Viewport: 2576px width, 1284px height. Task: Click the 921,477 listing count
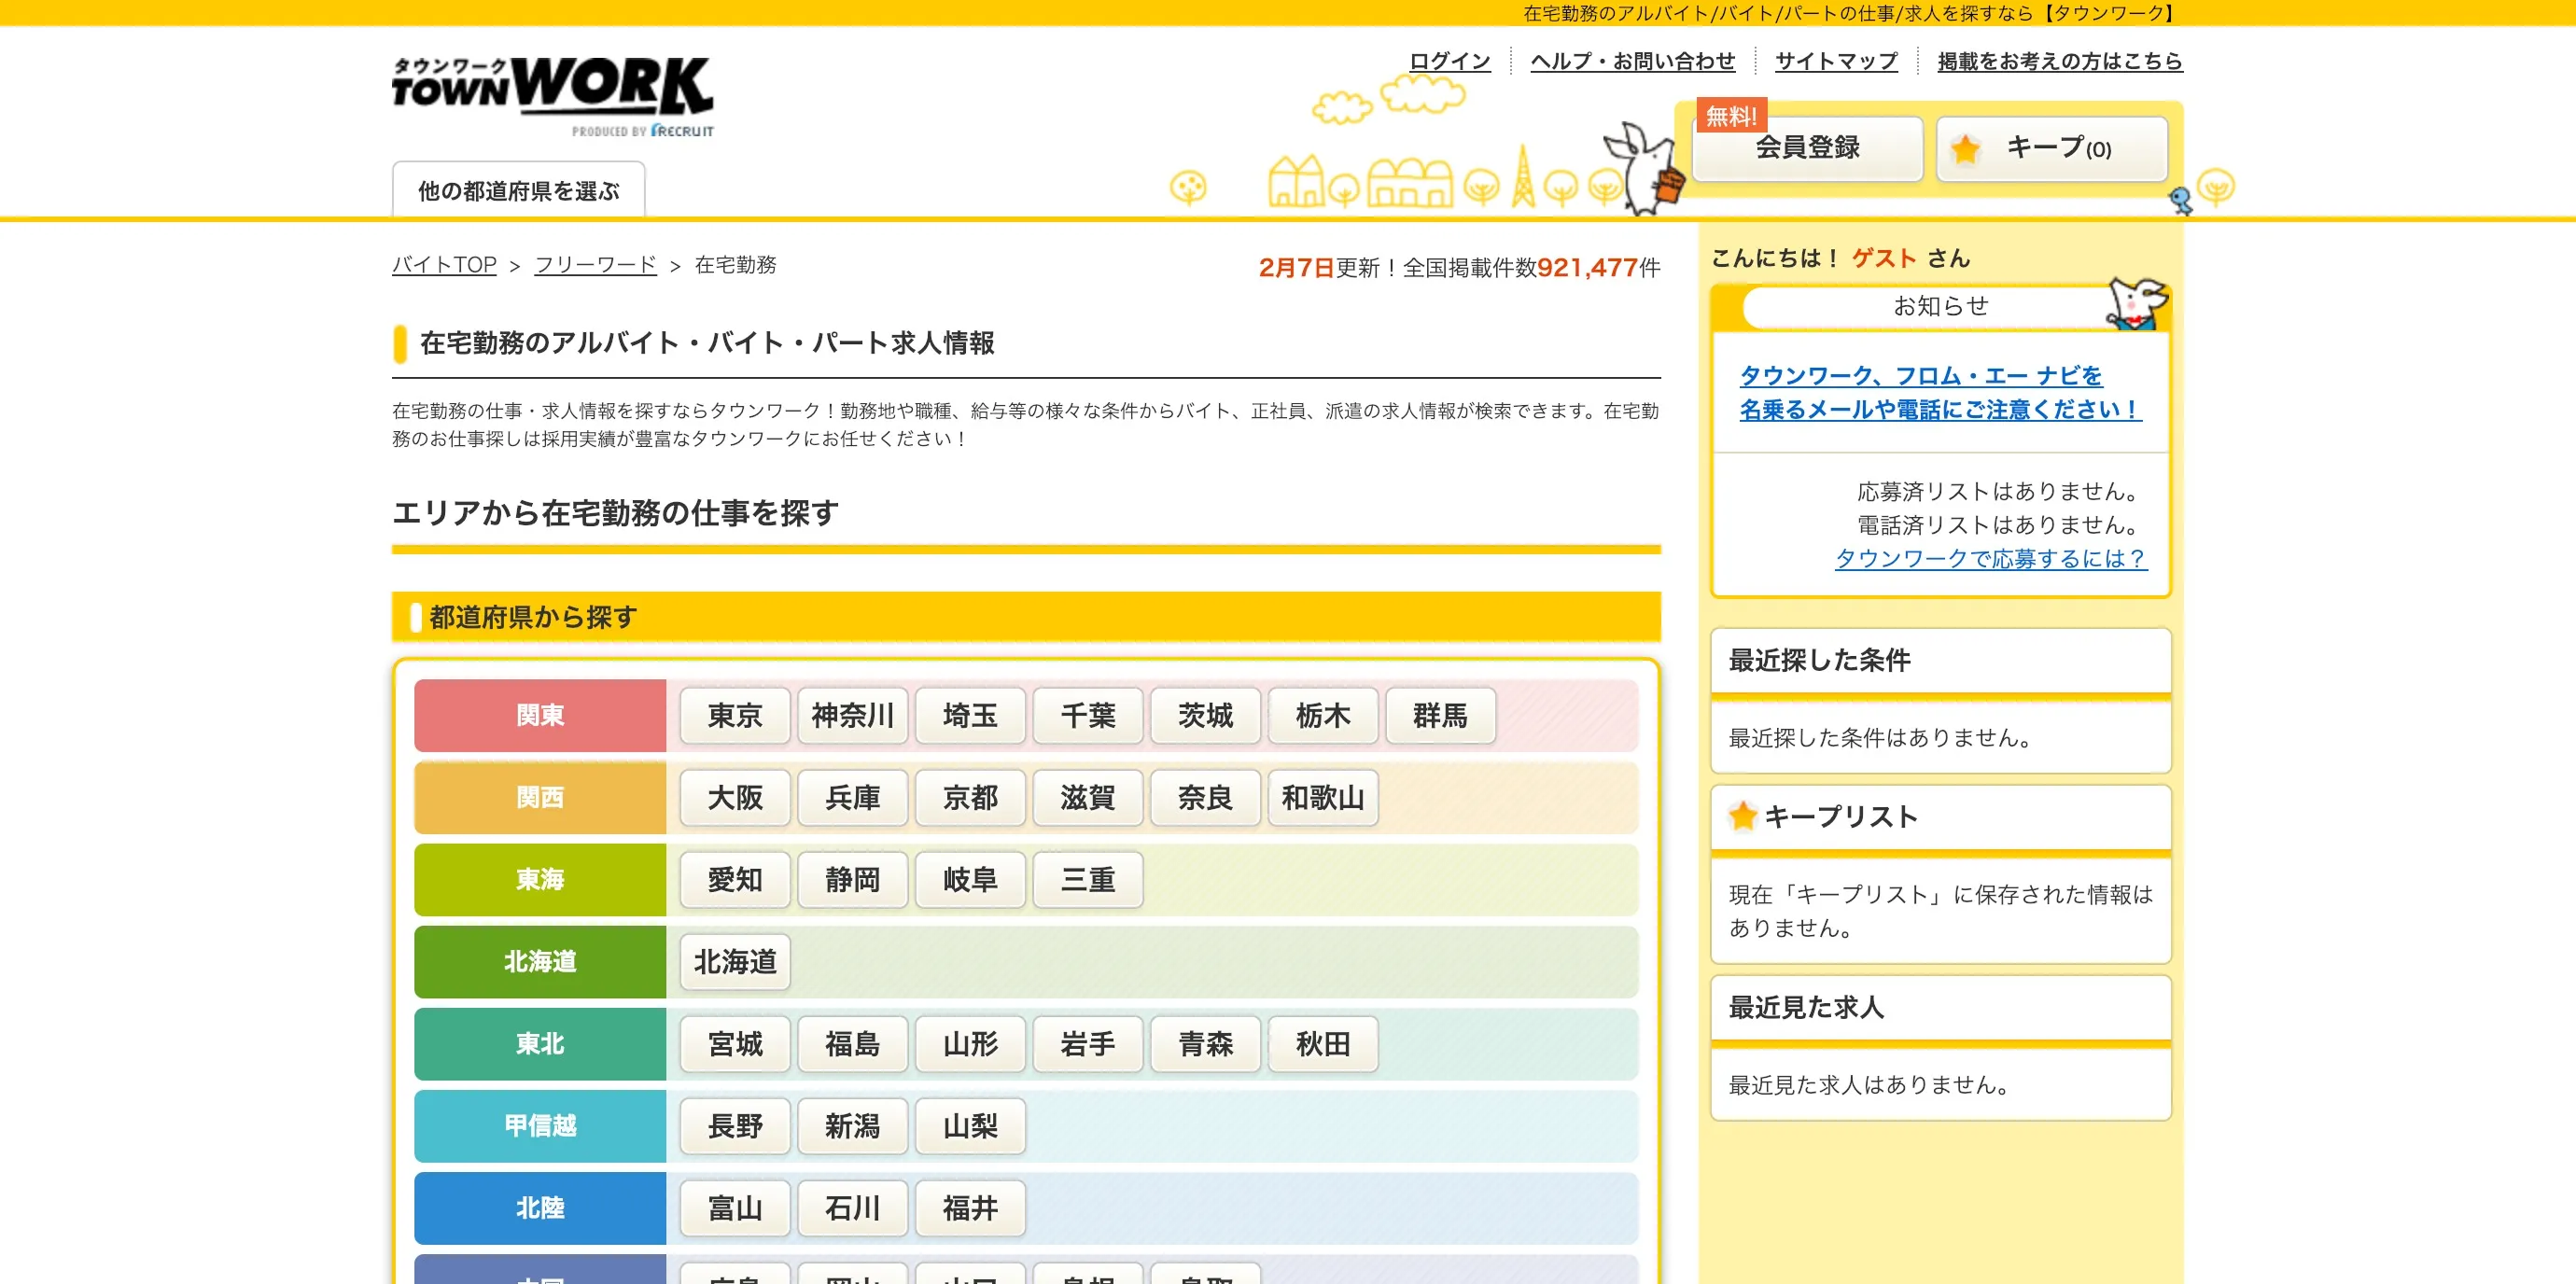1586,267
